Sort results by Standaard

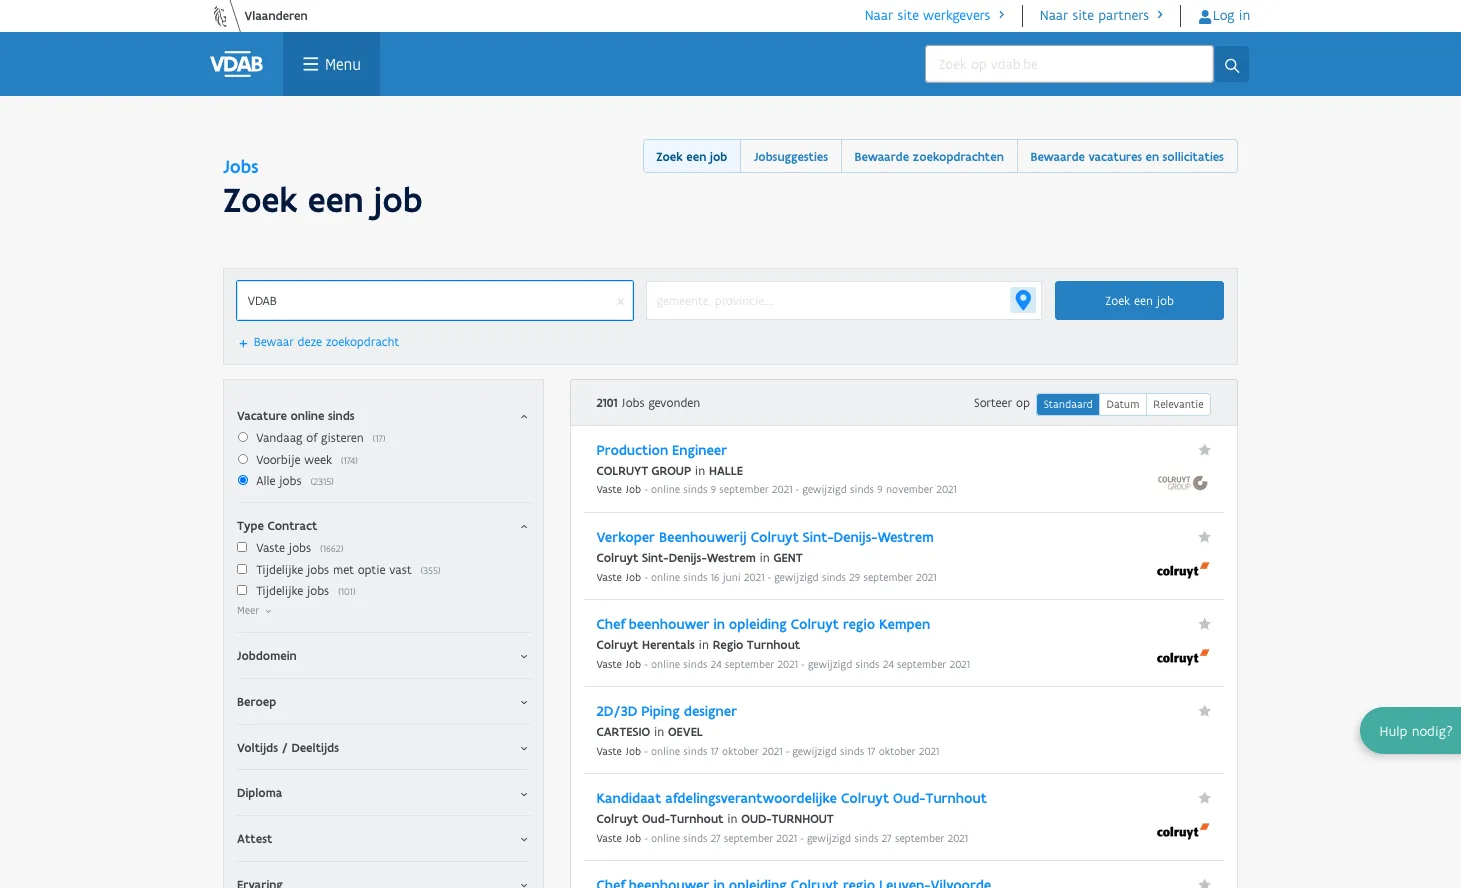pos(1068,404)
